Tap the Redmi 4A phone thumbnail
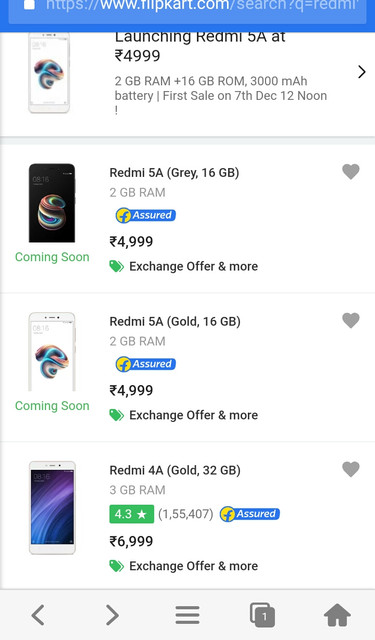The width and height of the screenshot is (375, 640). tap(52, 508)
